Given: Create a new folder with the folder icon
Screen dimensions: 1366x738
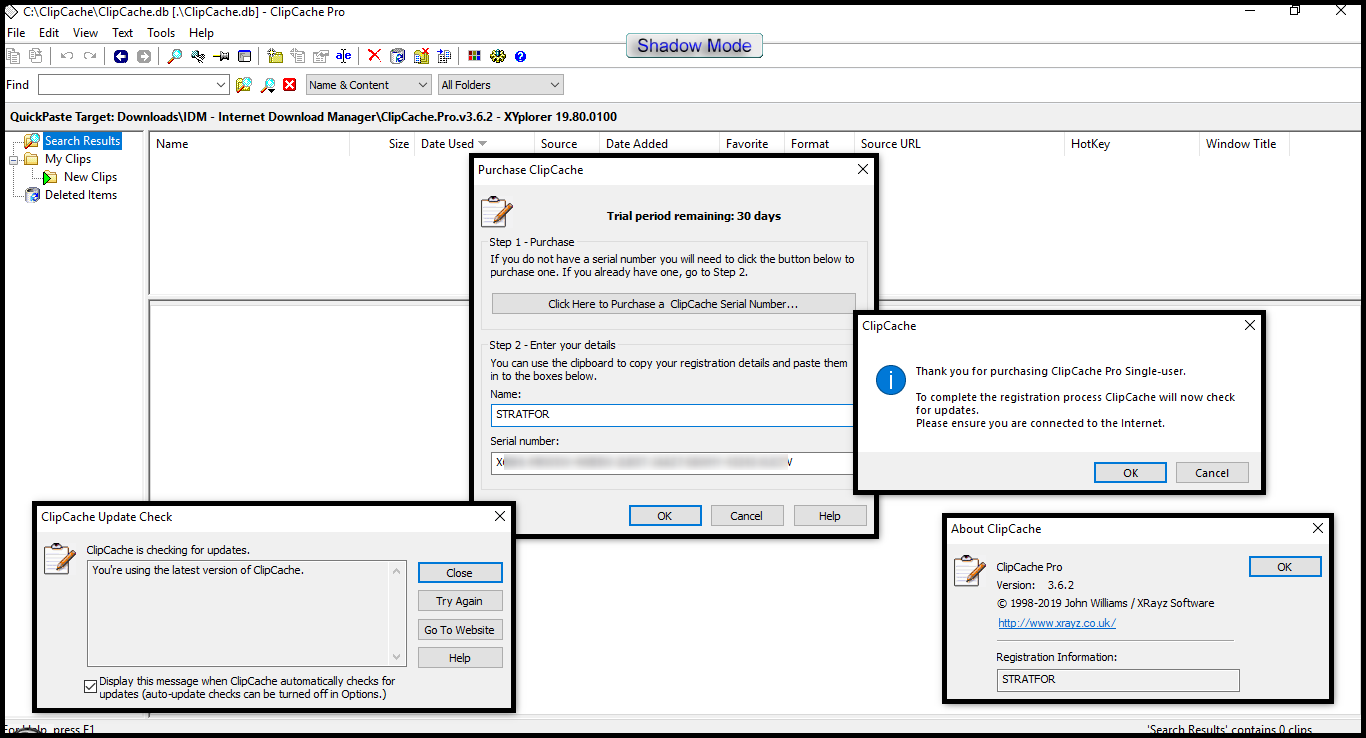Looking at the screenshot, I should point(275,57).
